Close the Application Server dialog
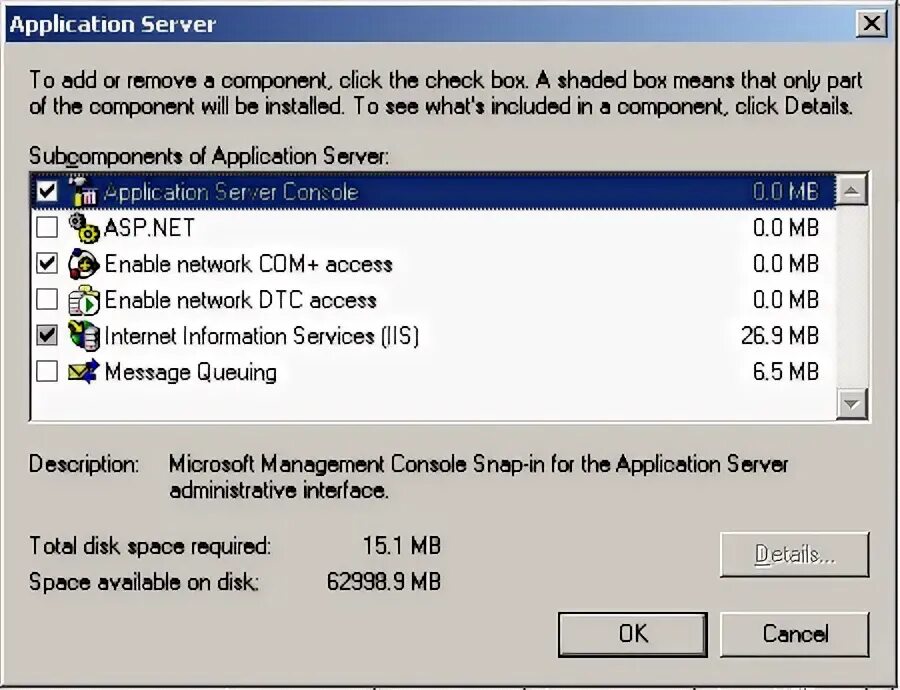Image resolution: width=900 pixels, height=690 pixels. point(871,24)
